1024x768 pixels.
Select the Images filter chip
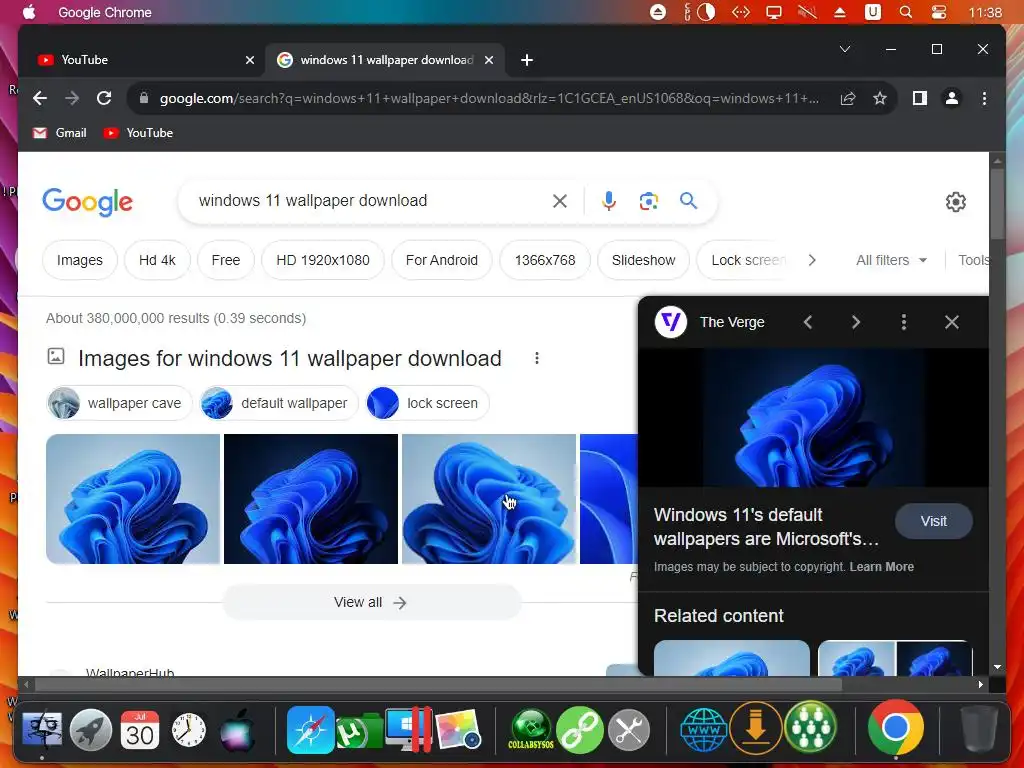tap(80, 260)
